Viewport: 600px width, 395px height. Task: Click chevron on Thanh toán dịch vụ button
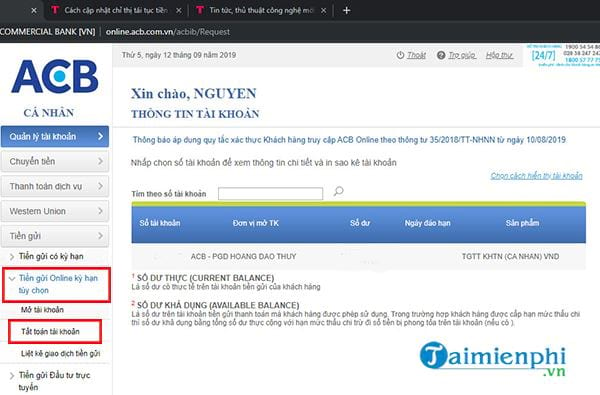tap(100, 186)
